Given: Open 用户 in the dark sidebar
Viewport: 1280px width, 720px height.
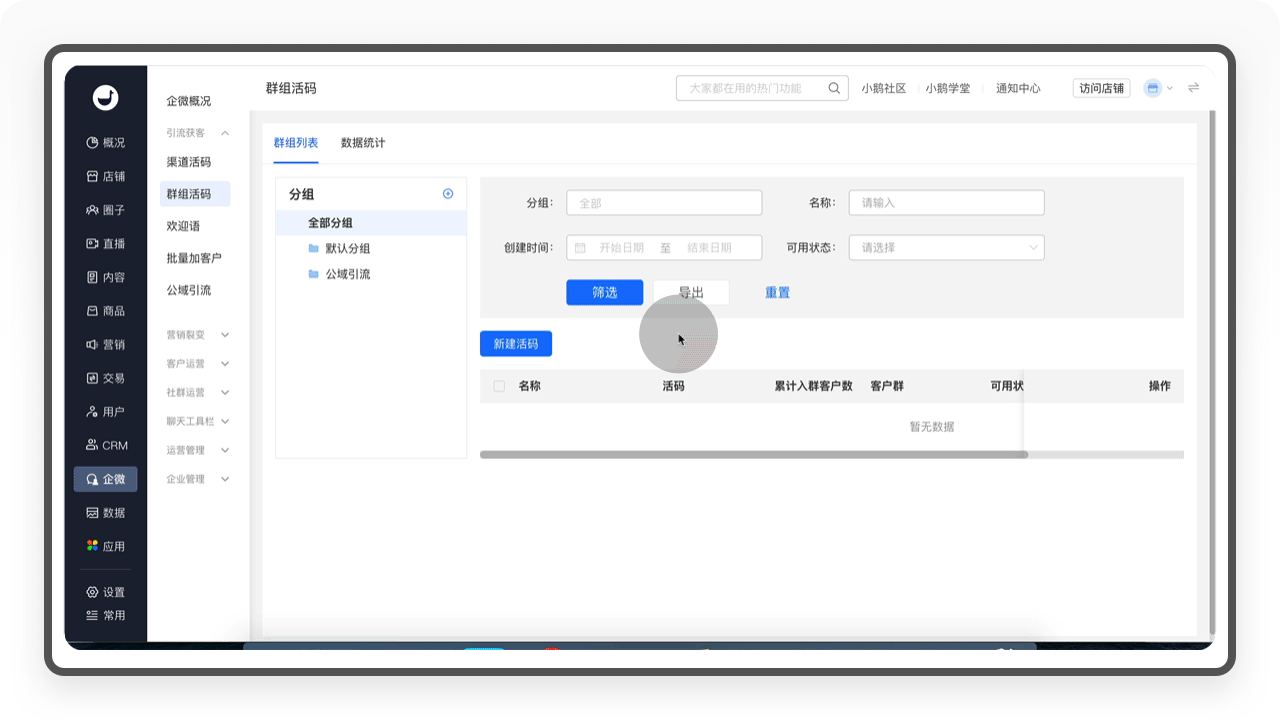Looking at the screenshot, I should click(105, 411).
